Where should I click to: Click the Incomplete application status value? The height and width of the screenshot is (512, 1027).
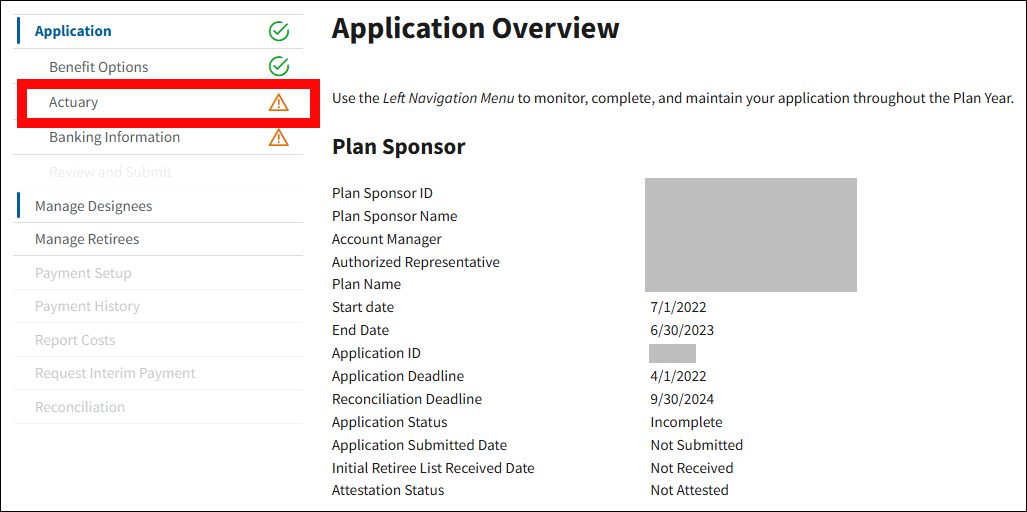686,422
